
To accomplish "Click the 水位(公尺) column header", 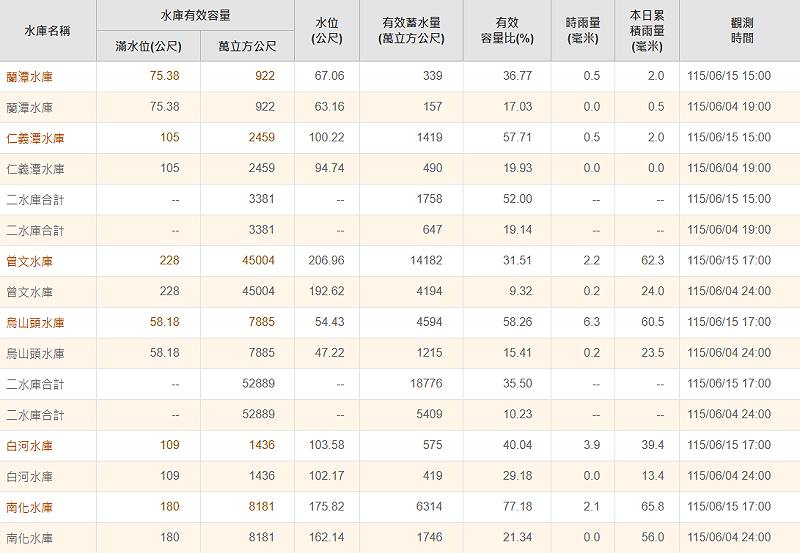I will [327, 31].
